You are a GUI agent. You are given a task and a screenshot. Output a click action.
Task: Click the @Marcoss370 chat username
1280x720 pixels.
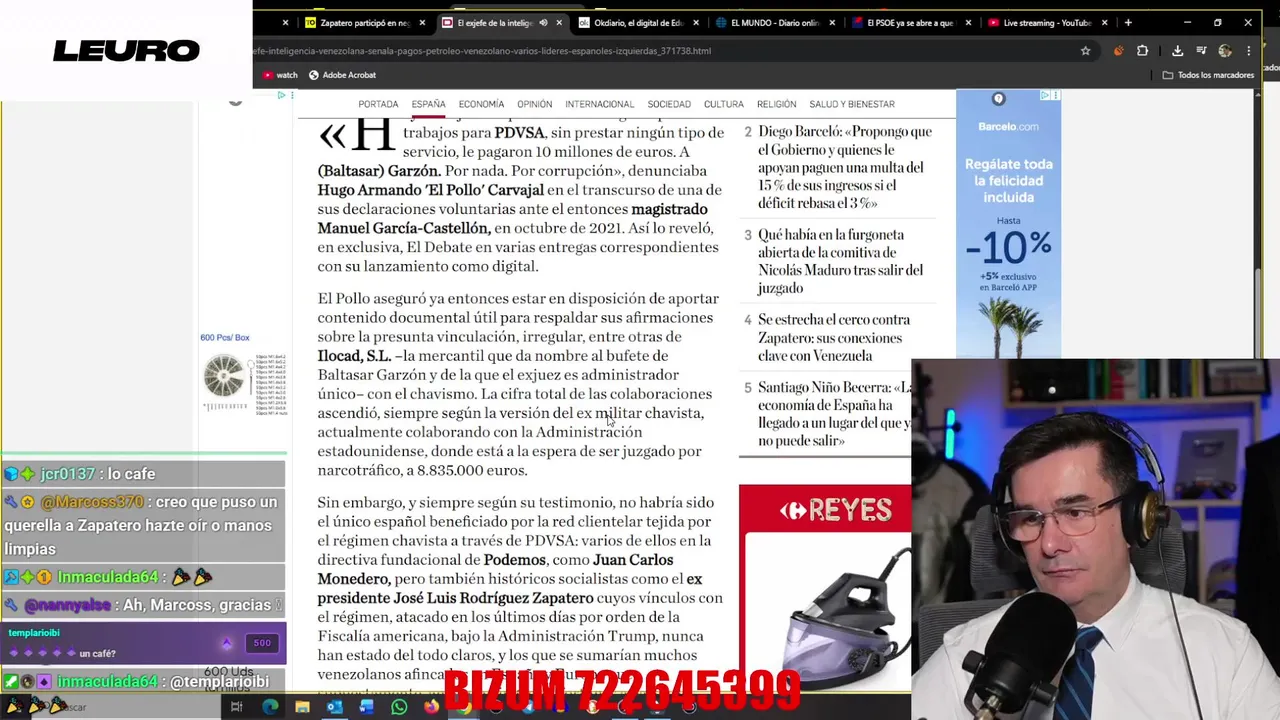[92, 502]
